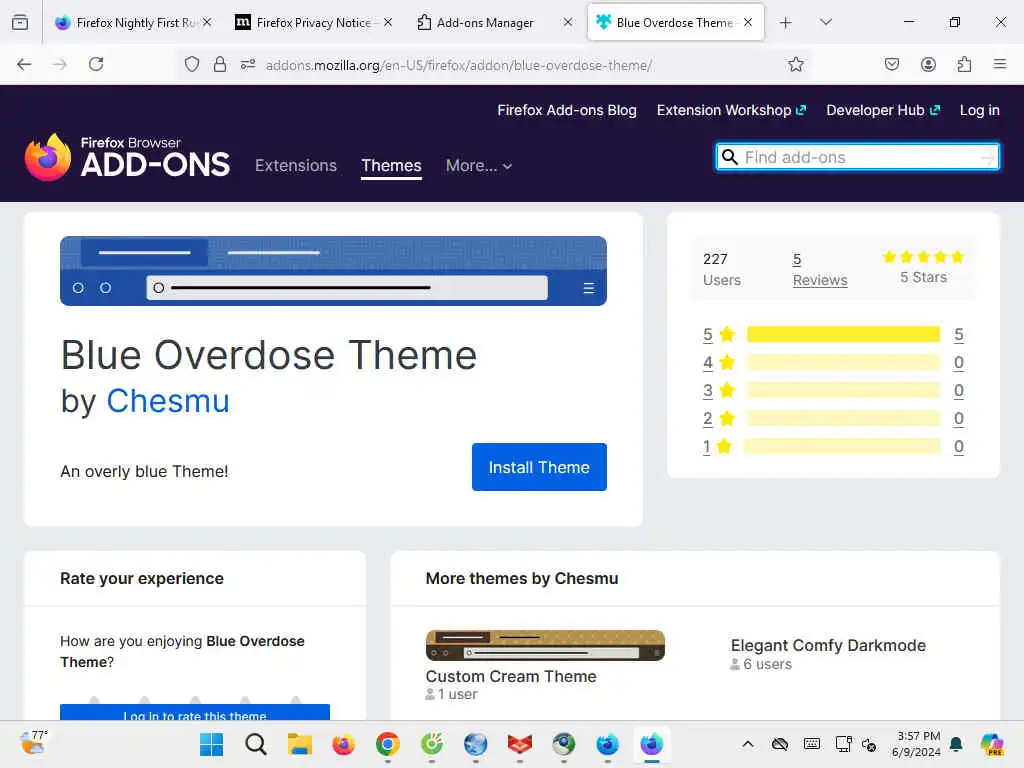The image size is (1024, 768).
Task: Open Elegant Comfy Darkmode theme
Action: (827, 646)
